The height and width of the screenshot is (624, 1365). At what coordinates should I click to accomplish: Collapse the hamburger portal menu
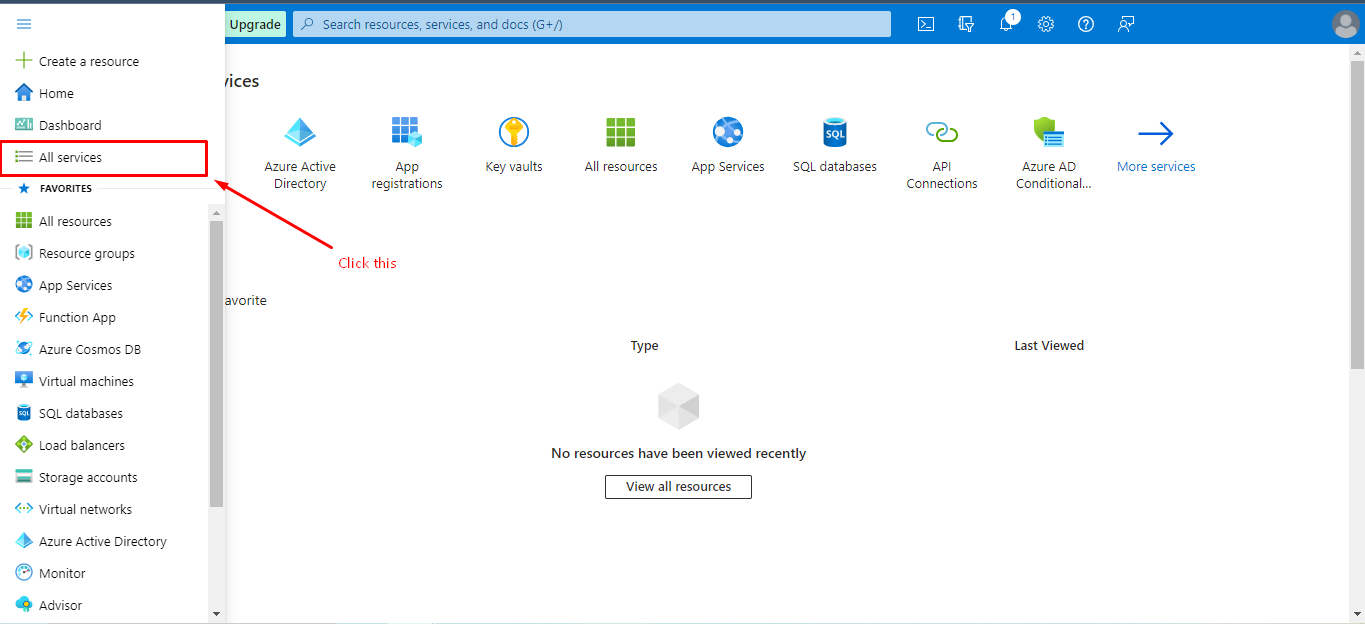click(x=24, y=24)
